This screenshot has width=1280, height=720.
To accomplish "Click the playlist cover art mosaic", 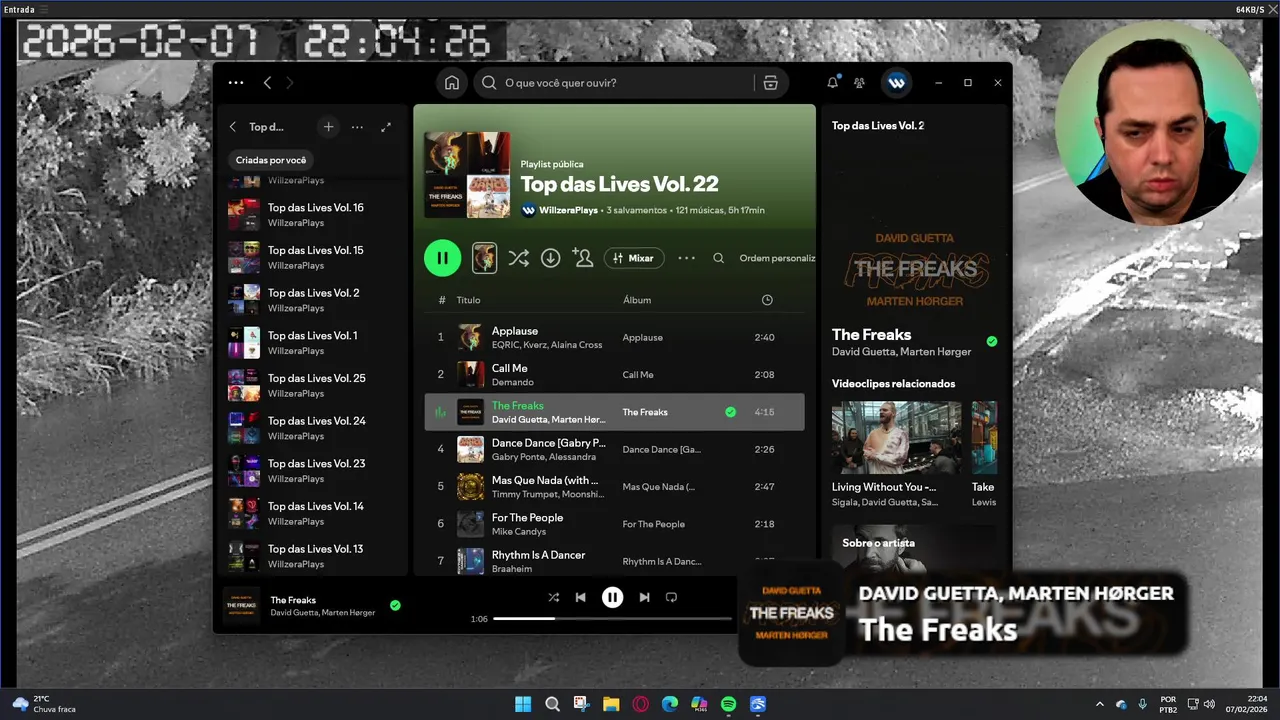I will coord(467,175).
